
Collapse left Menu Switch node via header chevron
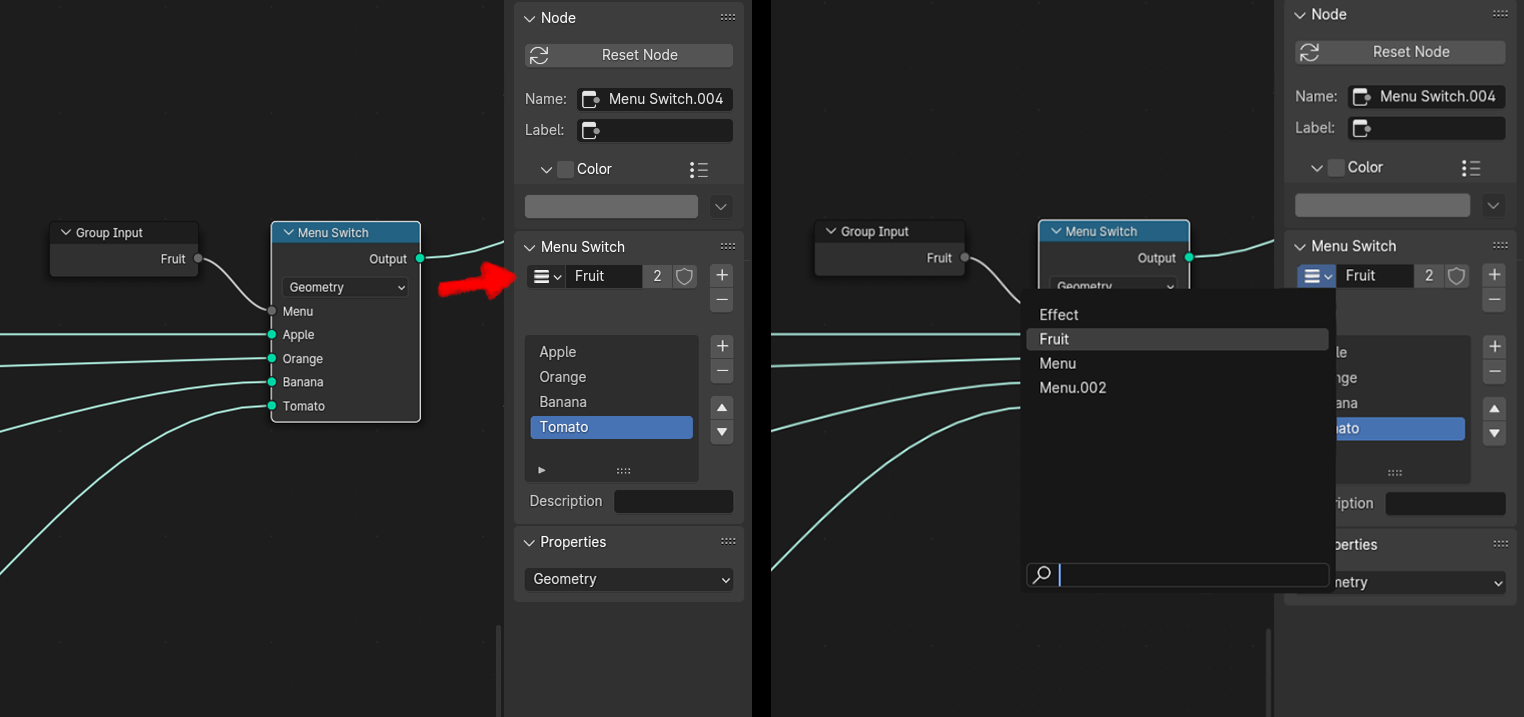point(288,233)
